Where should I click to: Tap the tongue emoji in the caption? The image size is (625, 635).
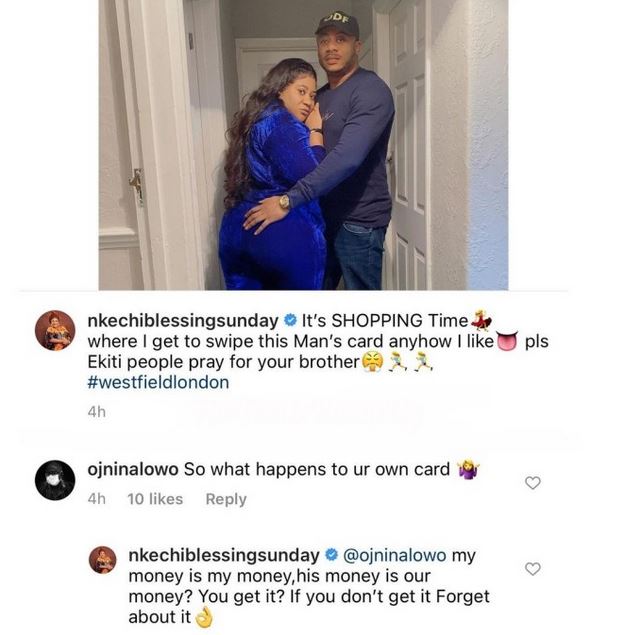point(505,343)
